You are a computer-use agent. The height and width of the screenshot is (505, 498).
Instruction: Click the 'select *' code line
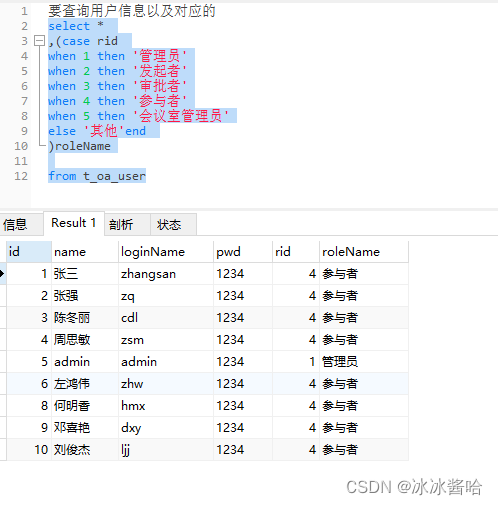76,26
